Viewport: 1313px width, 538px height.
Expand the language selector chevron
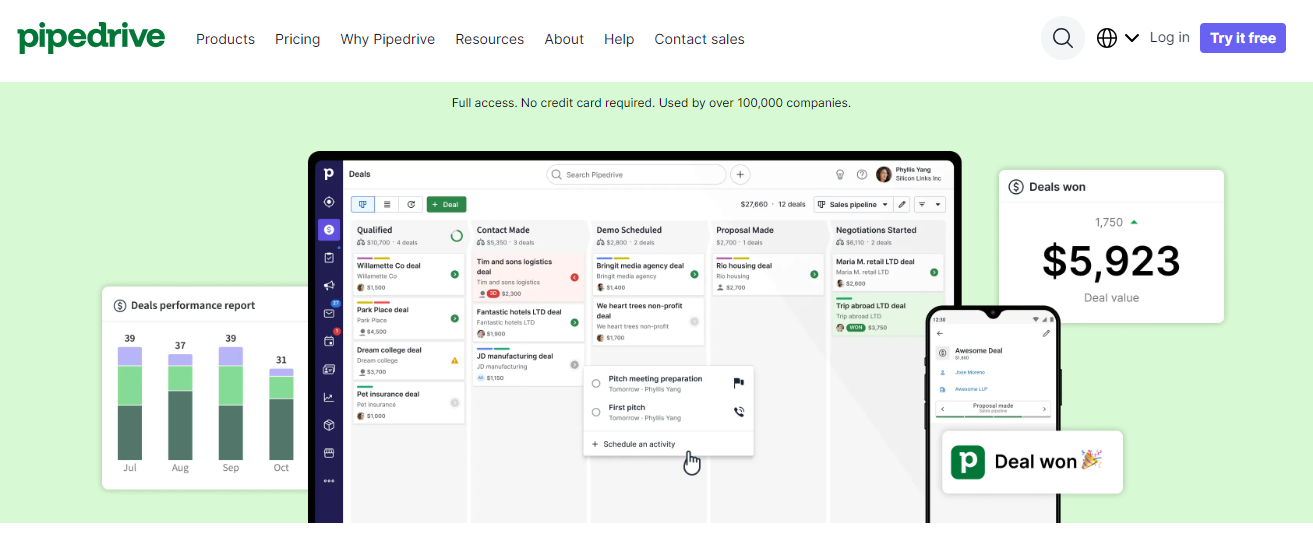click(1132, 38)
